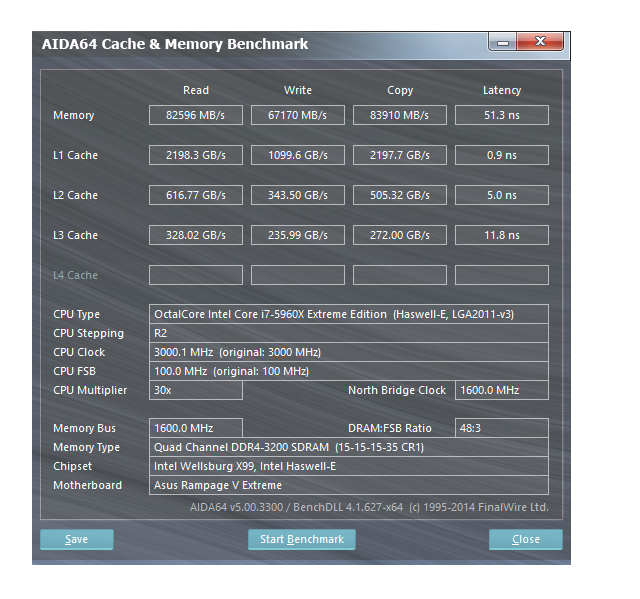Click the Memory Bus value 1600.0 MHz

coord(196,428)
